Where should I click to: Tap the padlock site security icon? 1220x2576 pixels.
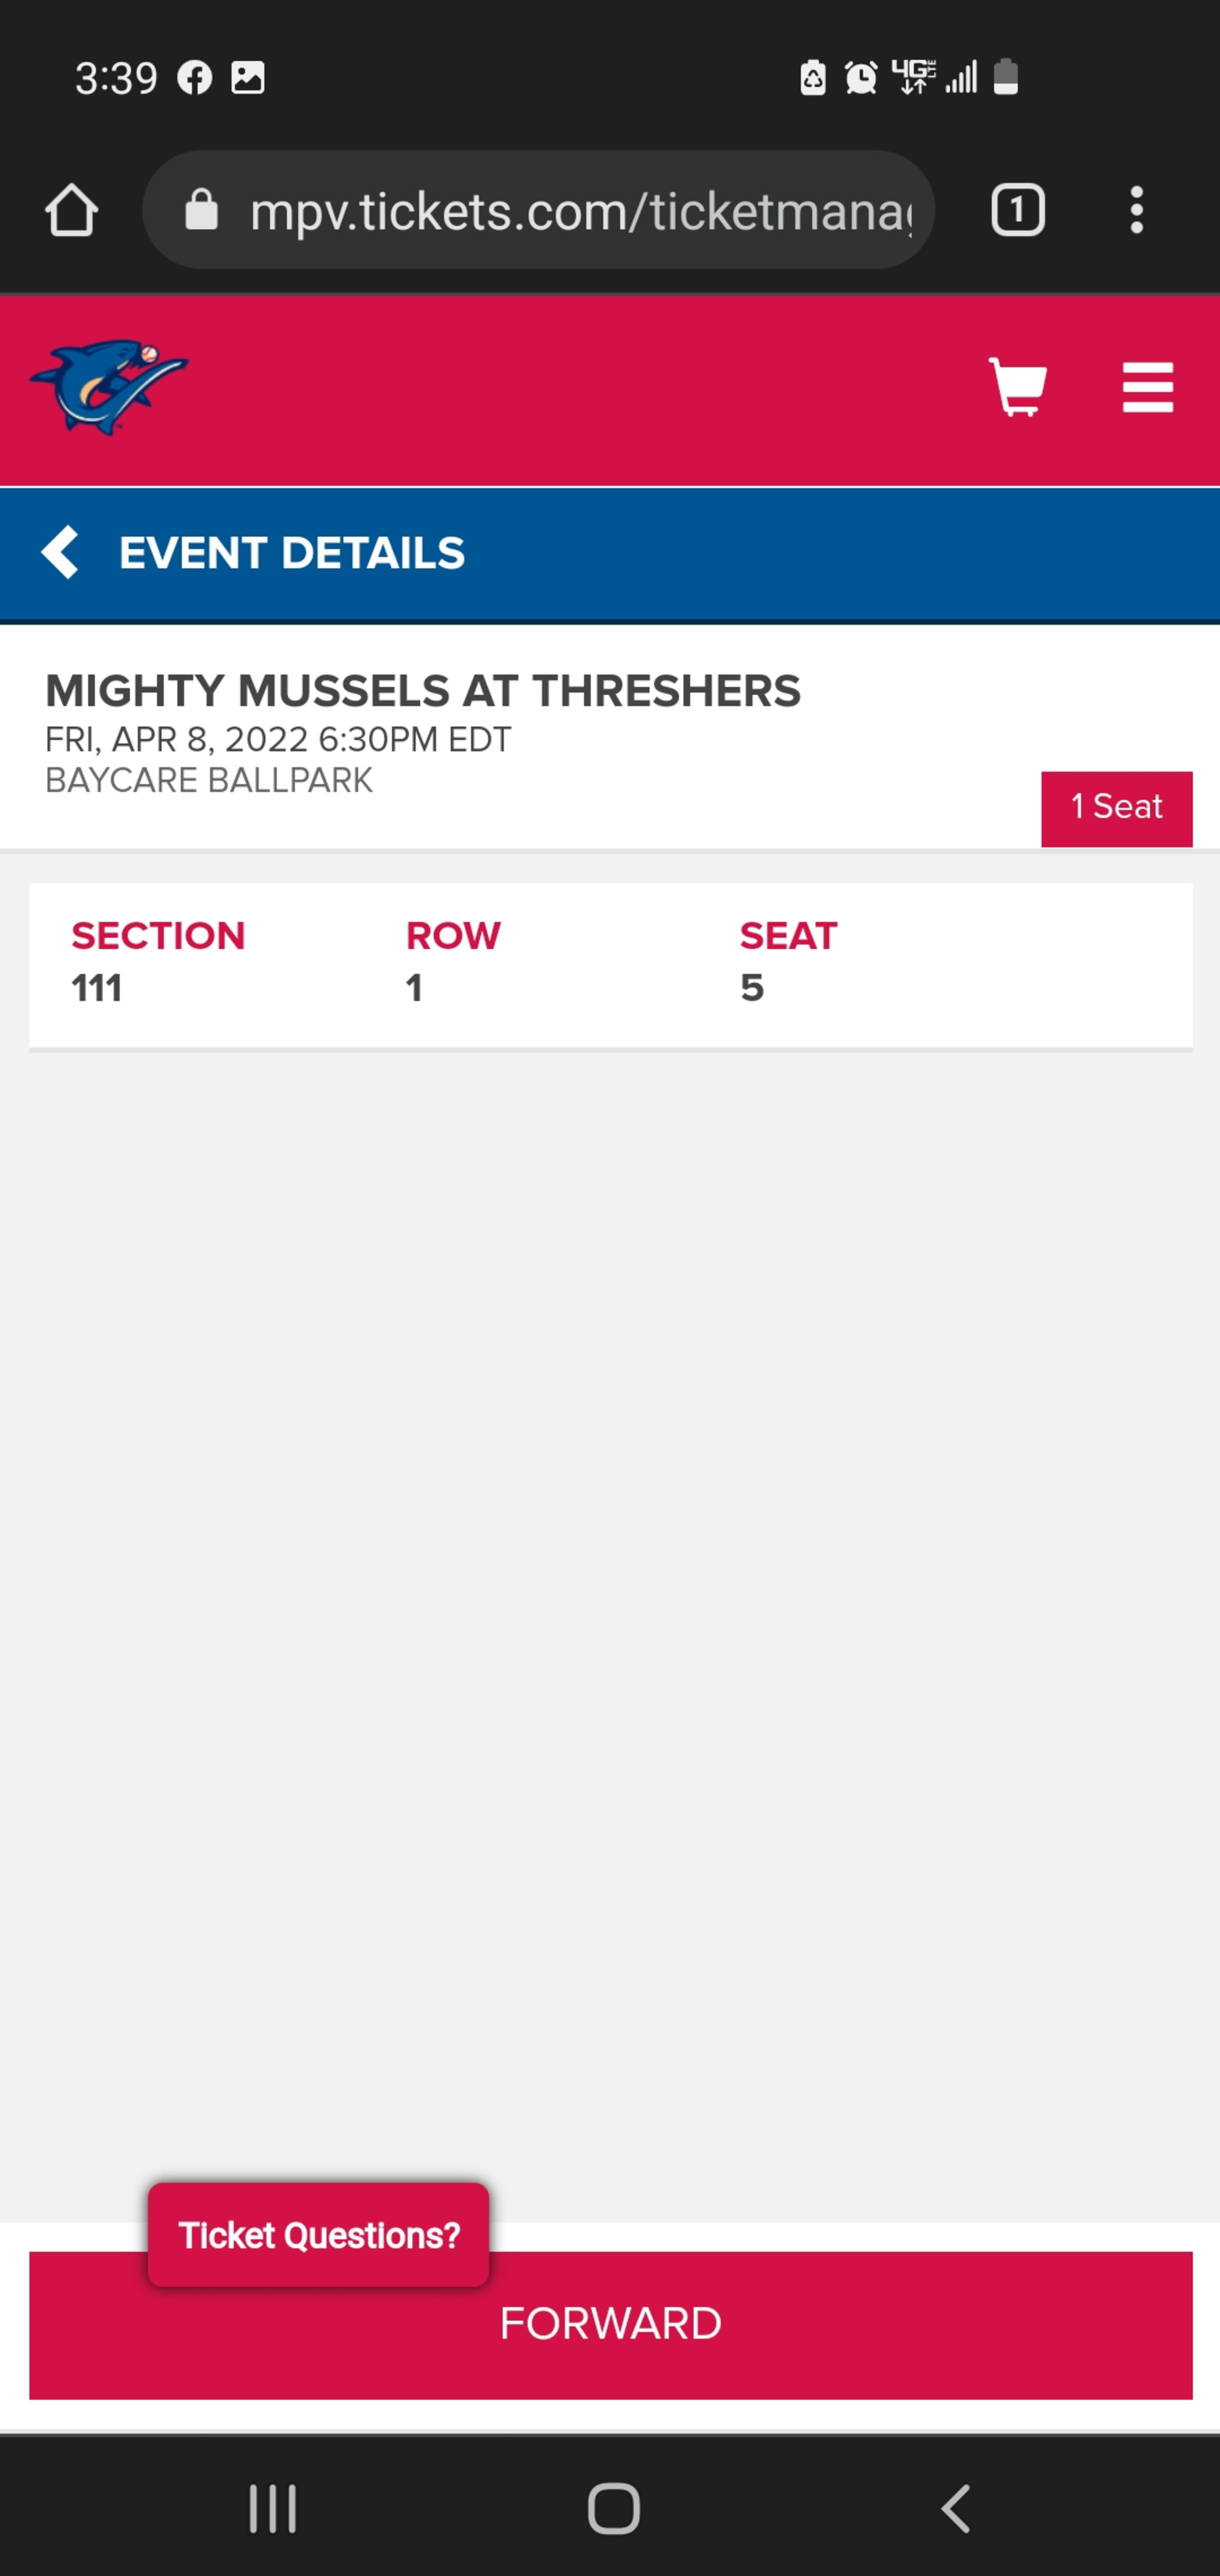point(201,210)
